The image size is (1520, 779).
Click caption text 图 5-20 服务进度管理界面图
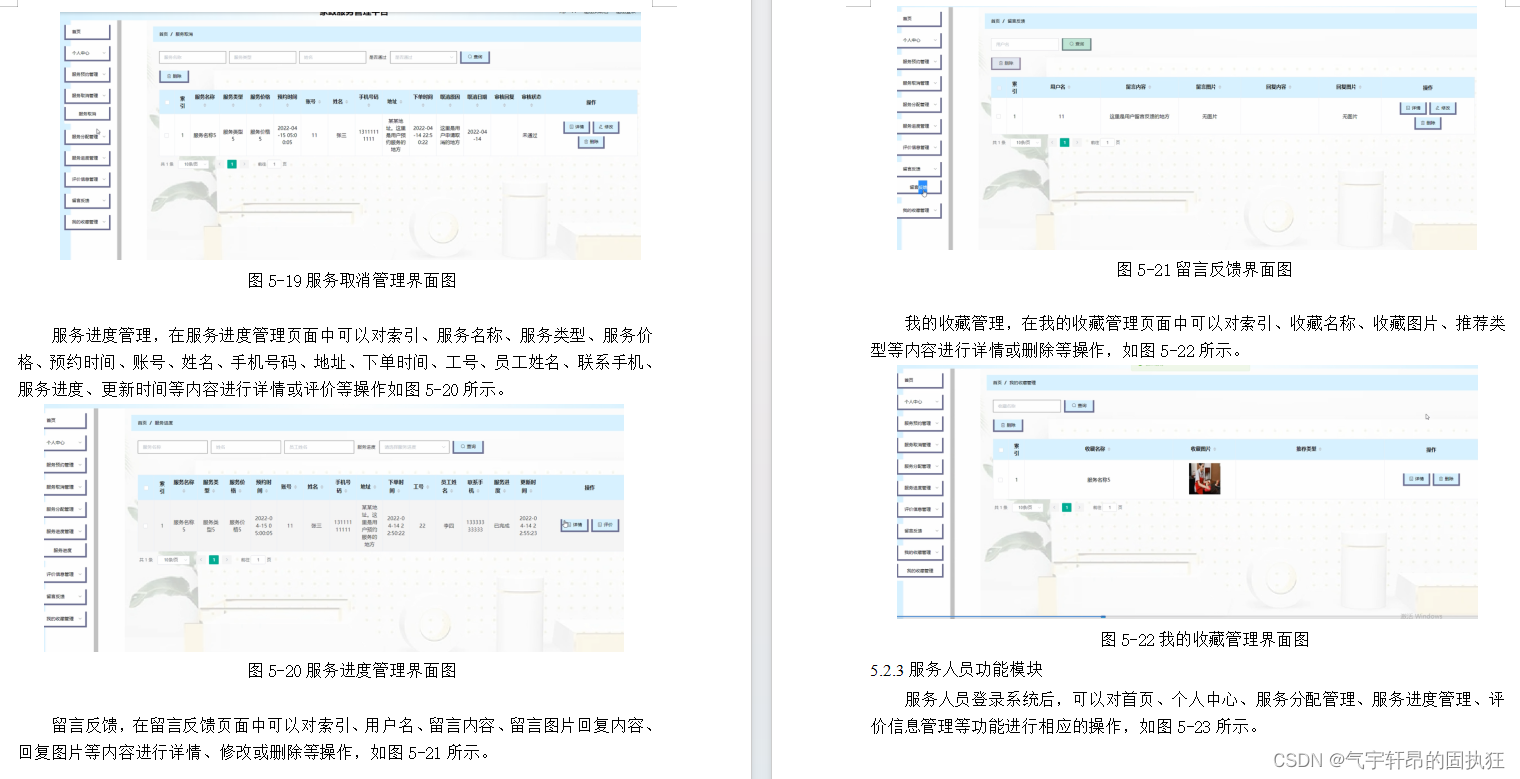coord(352,671)
